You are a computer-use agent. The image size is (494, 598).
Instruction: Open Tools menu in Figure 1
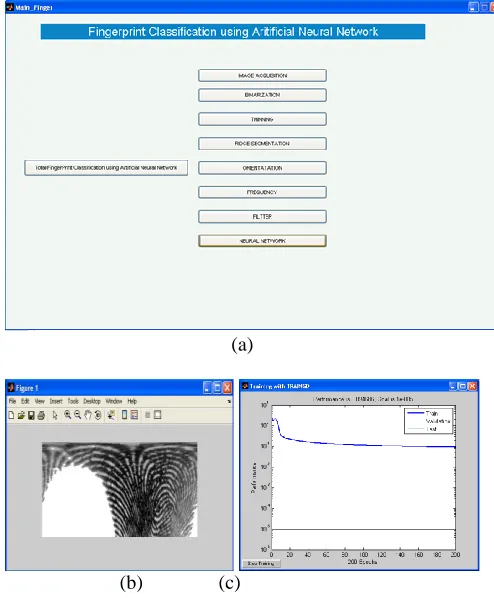[73, 401]
